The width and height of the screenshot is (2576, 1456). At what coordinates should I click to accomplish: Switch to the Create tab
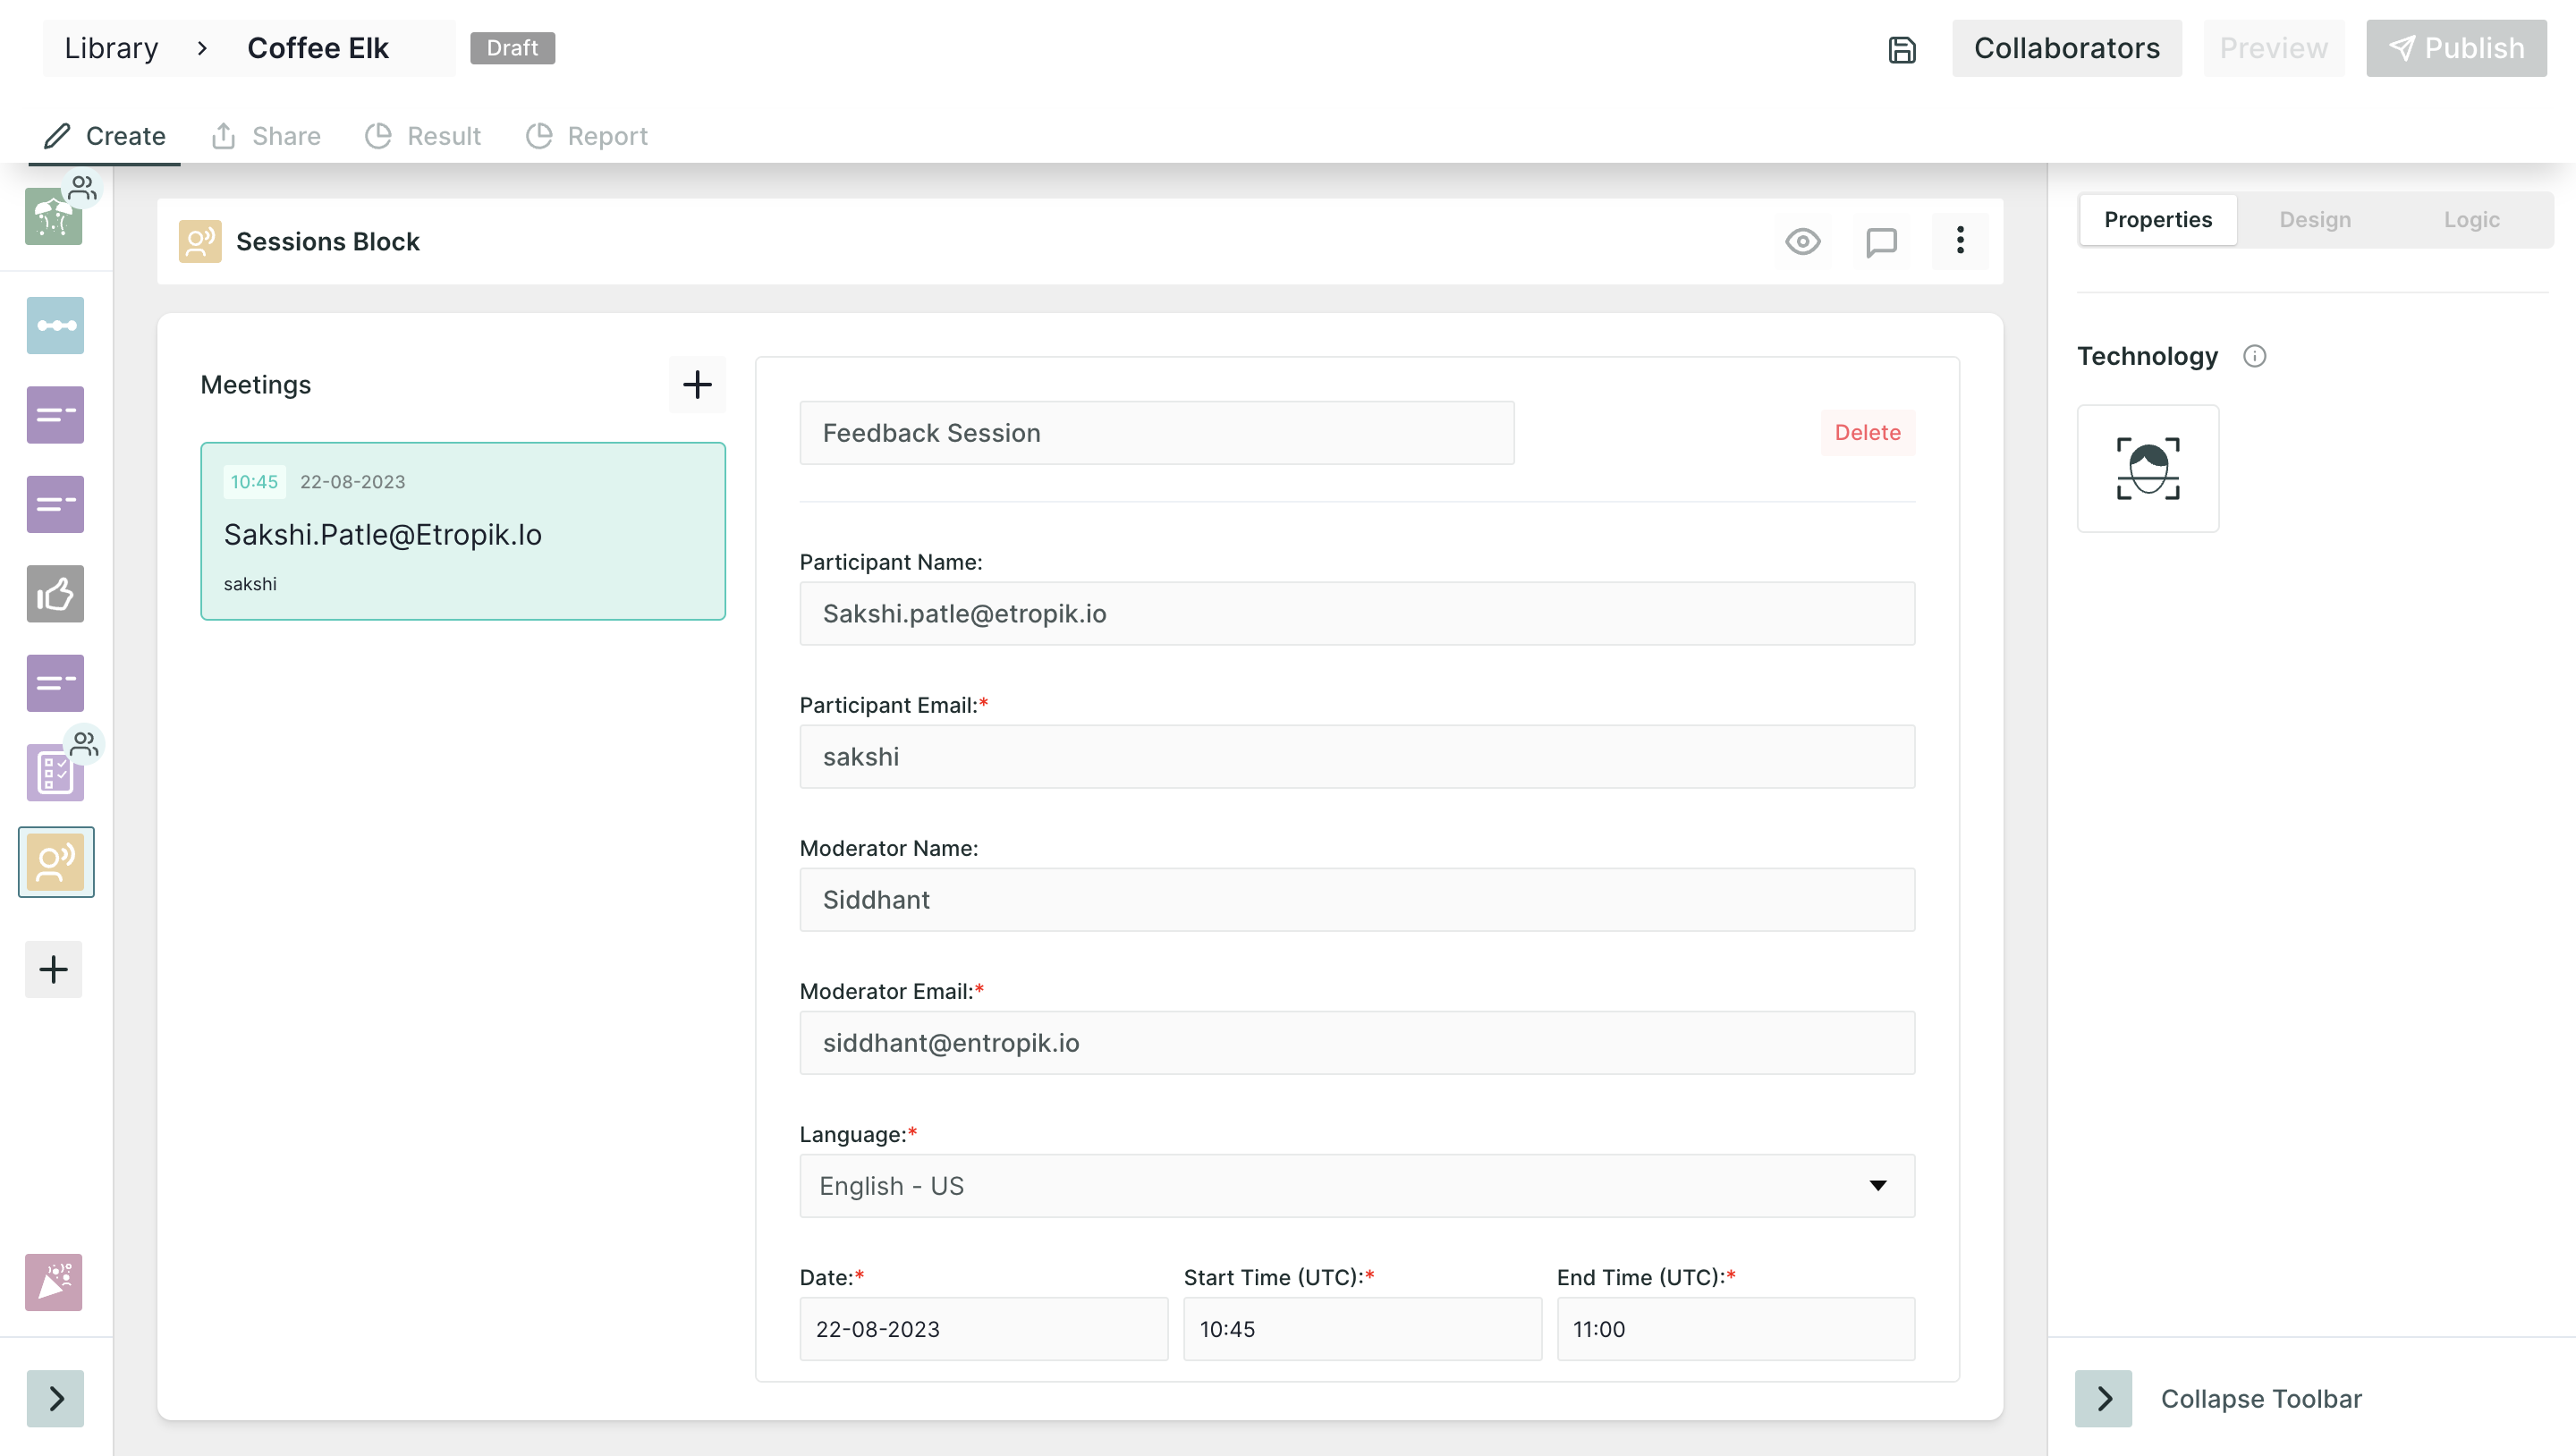(105, 136)
